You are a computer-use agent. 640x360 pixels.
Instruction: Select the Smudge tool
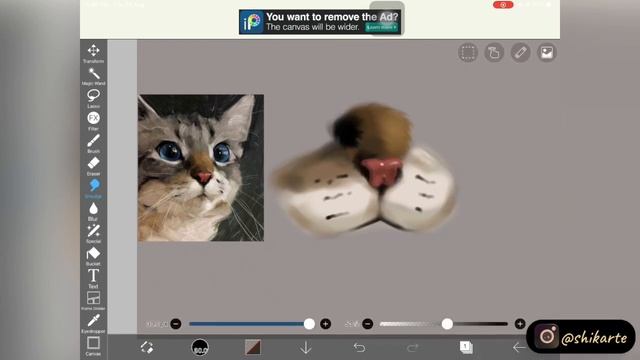(x=93, y=189)
